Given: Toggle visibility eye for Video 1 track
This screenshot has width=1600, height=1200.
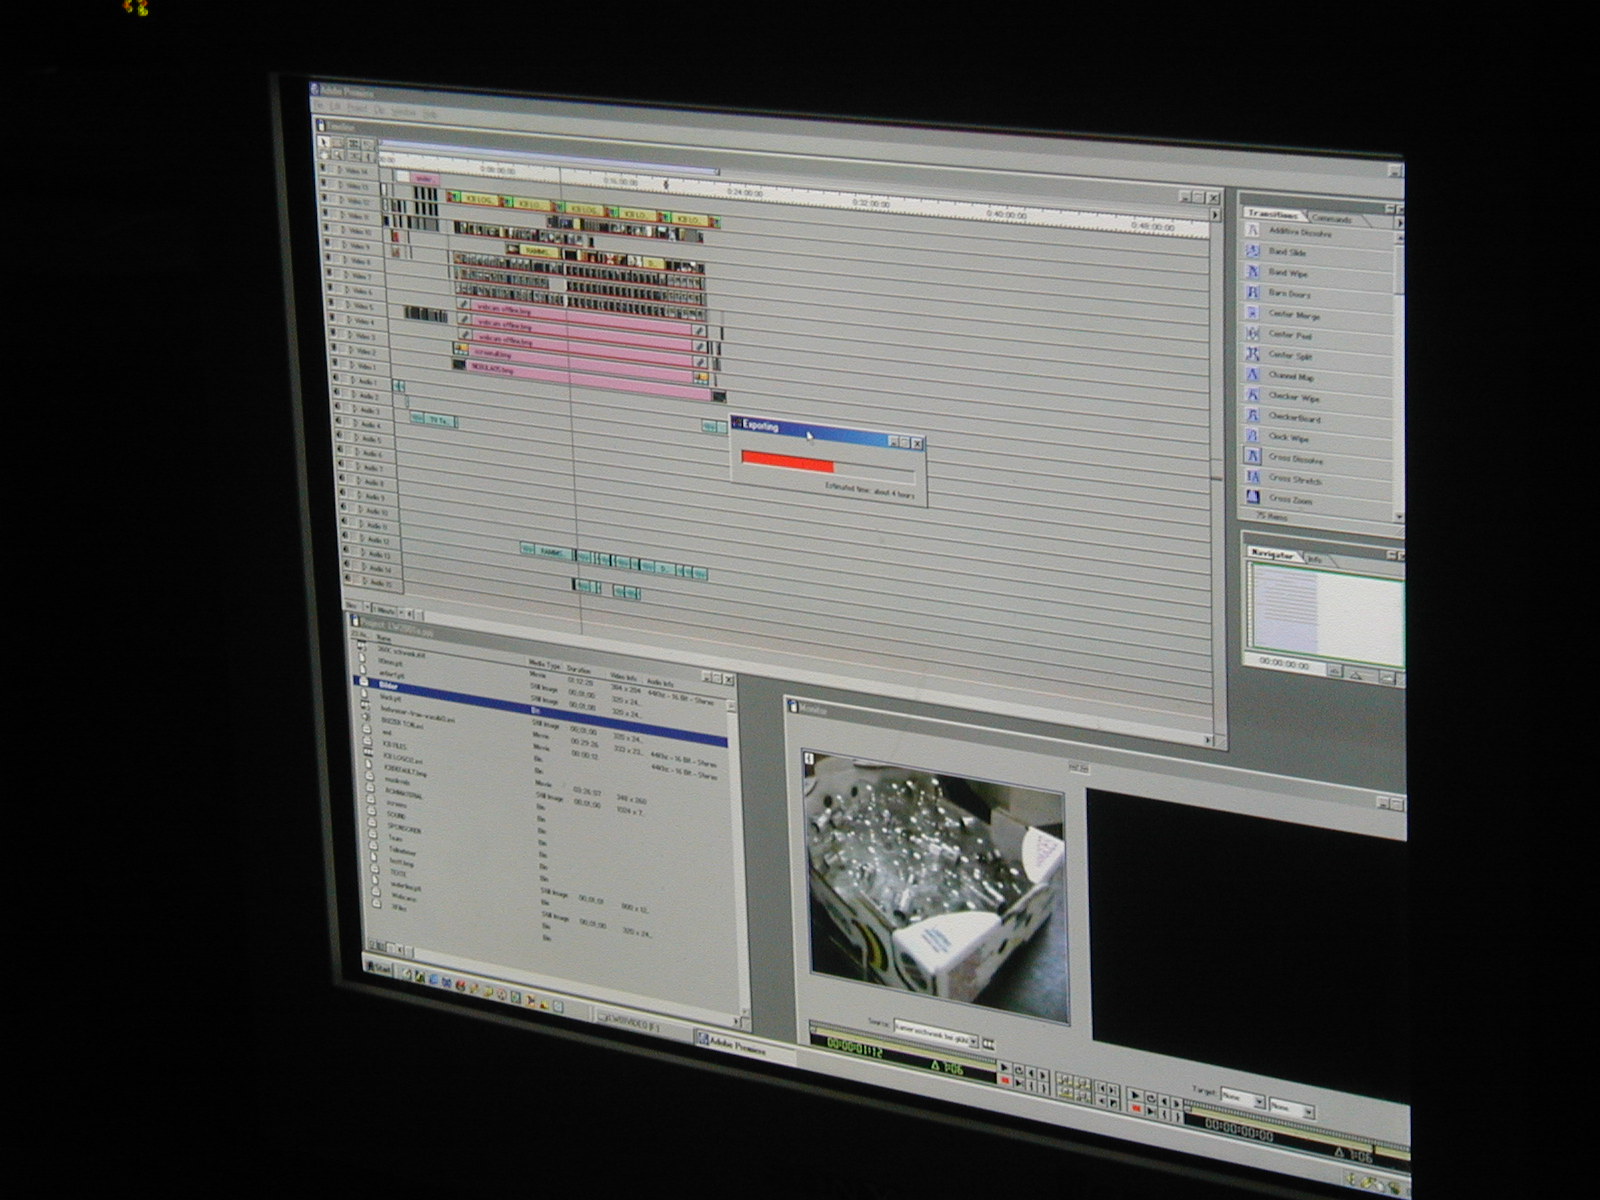Looking at the screenshot, I should point(335,362).
